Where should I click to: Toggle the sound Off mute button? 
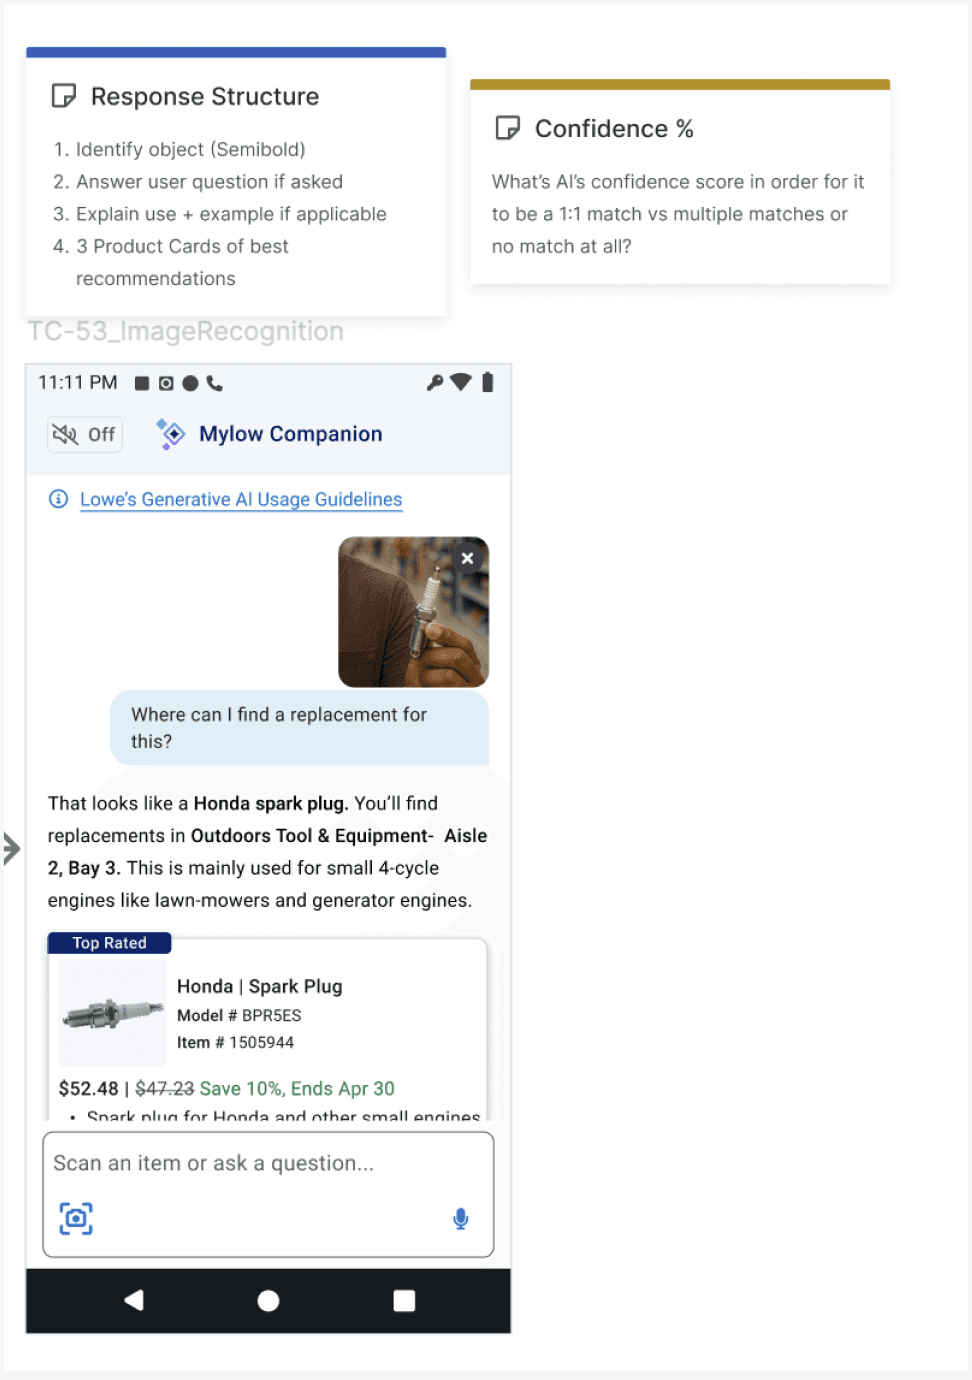[85, 434]
